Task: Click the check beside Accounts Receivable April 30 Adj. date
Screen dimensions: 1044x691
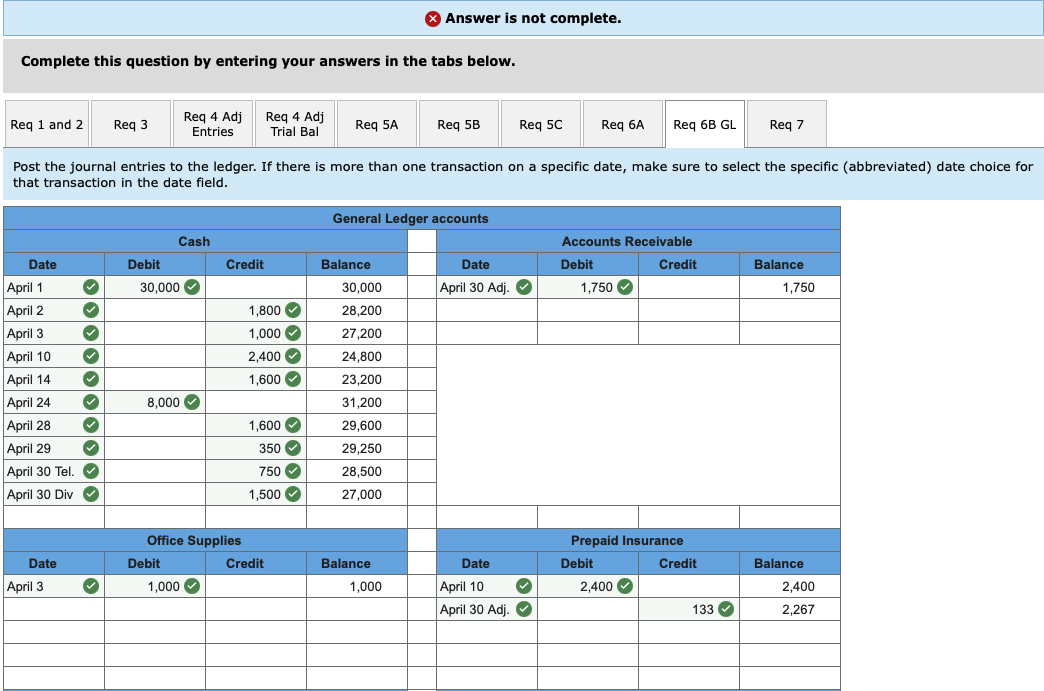Action: point(524,287)
